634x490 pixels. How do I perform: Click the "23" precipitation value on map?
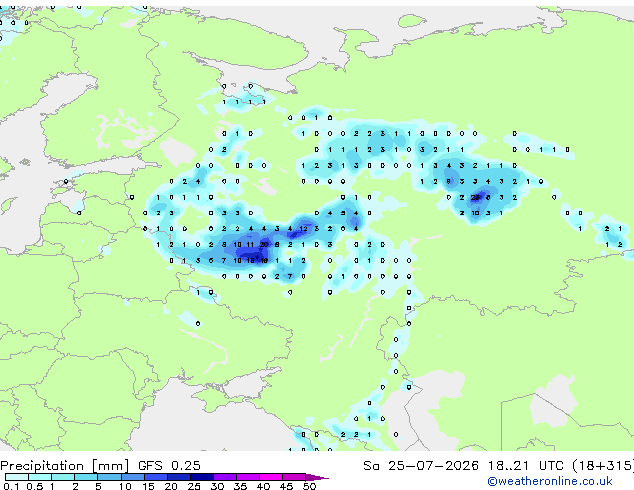[475, 197]
